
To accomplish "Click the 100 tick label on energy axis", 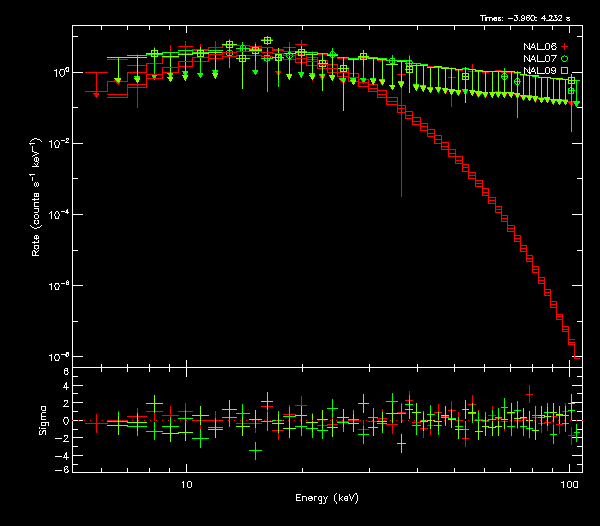I will pyautogui.click(x=567, y=484).
